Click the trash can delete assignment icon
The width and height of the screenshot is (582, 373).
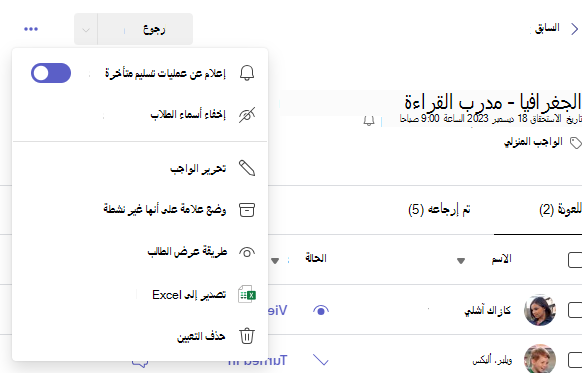pyautogui.click(x=247, y=336)
